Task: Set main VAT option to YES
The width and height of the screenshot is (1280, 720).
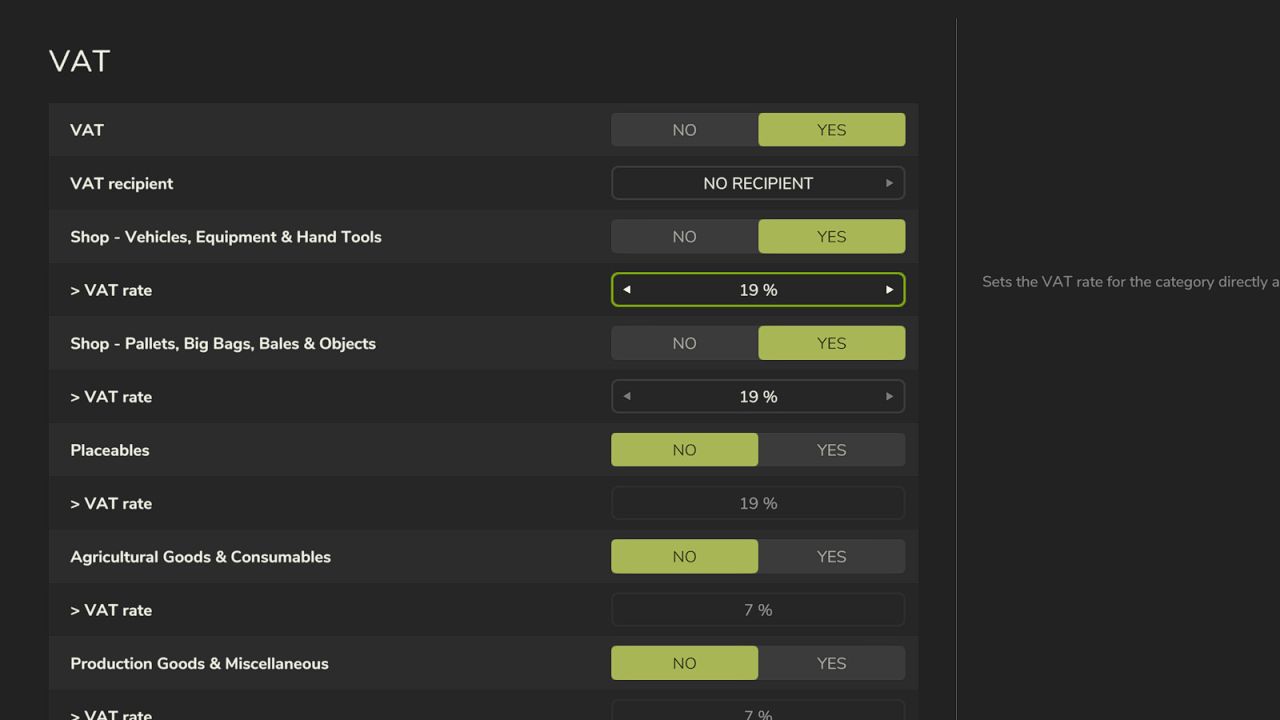Action: pyautogui.click(x=832, y=130)
